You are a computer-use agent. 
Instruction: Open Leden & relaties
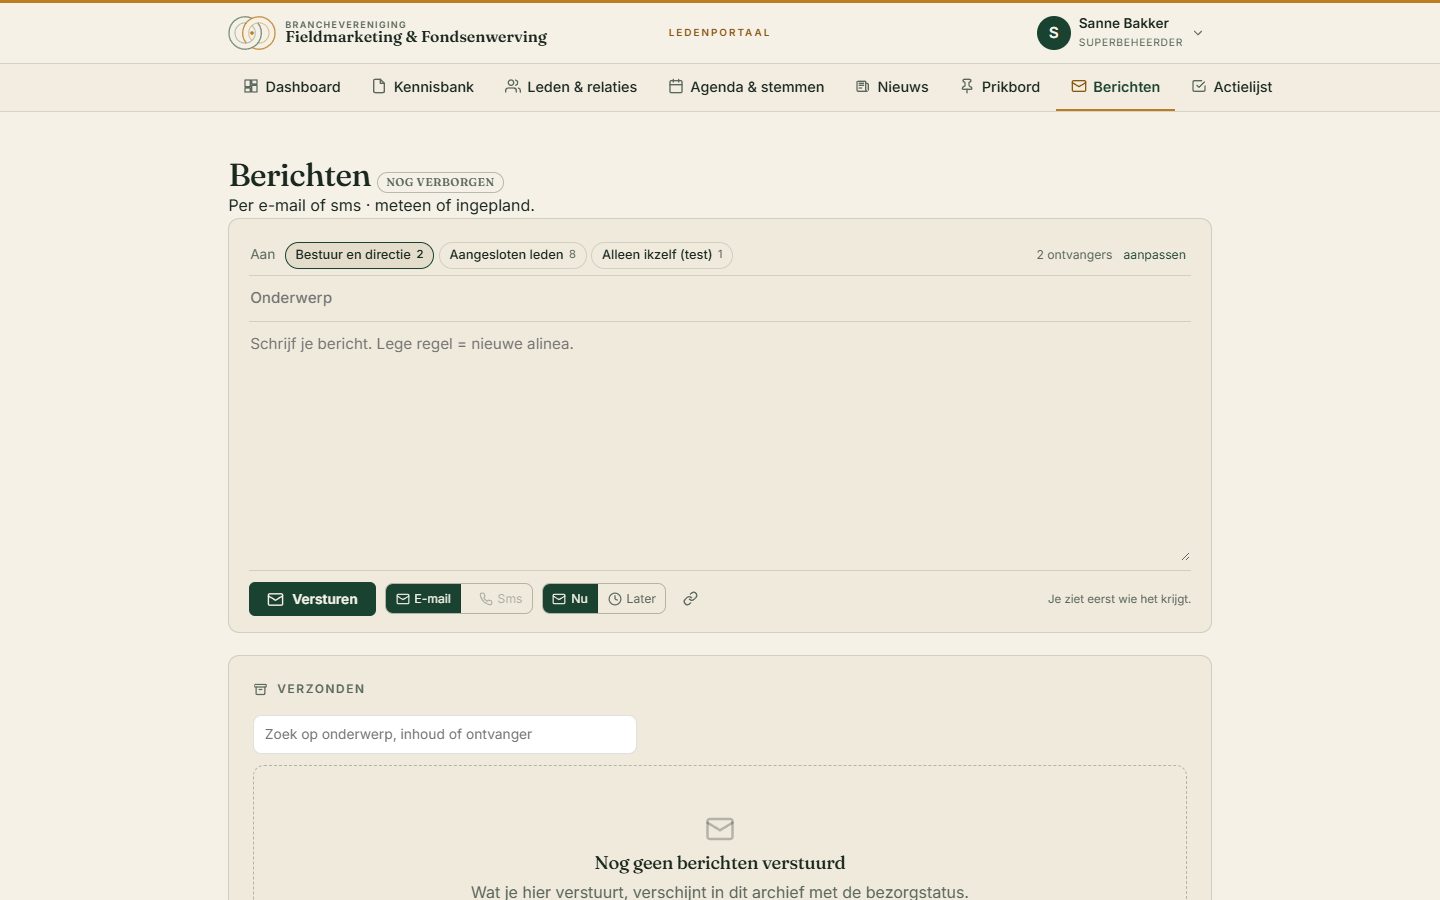[x=571, y=87]
